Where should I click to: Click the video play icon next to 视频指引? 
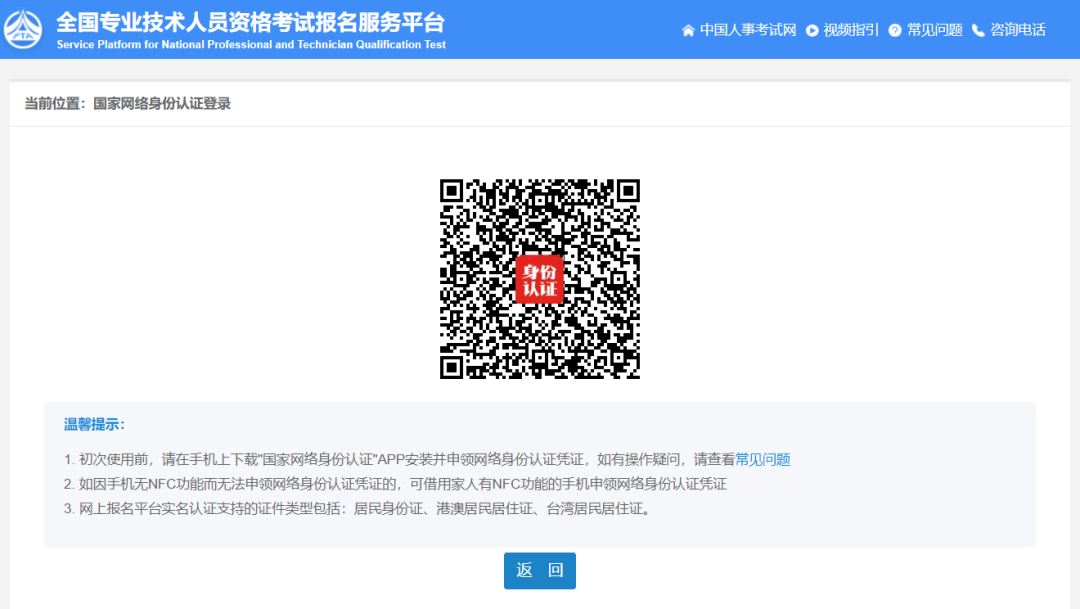coord(812,30)
